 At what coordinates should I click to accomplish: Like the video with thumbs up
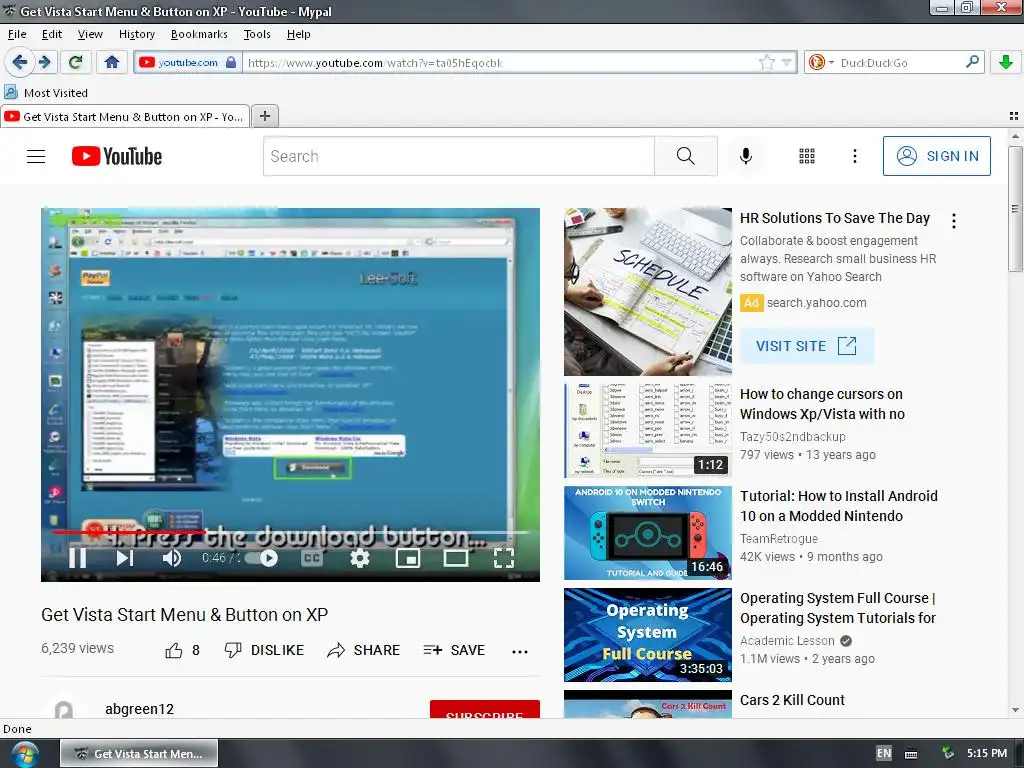pyautogui.click(x=174, y=650)
